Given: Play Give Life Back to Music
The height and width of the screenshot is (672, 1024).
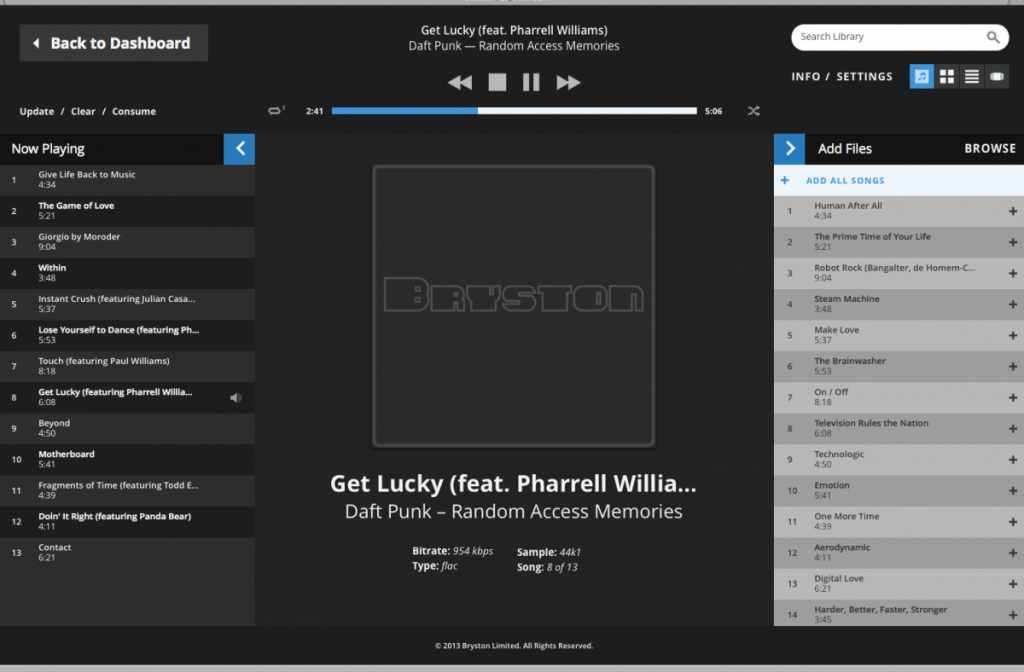Looking at the screenshot, I should pos(127,180).
